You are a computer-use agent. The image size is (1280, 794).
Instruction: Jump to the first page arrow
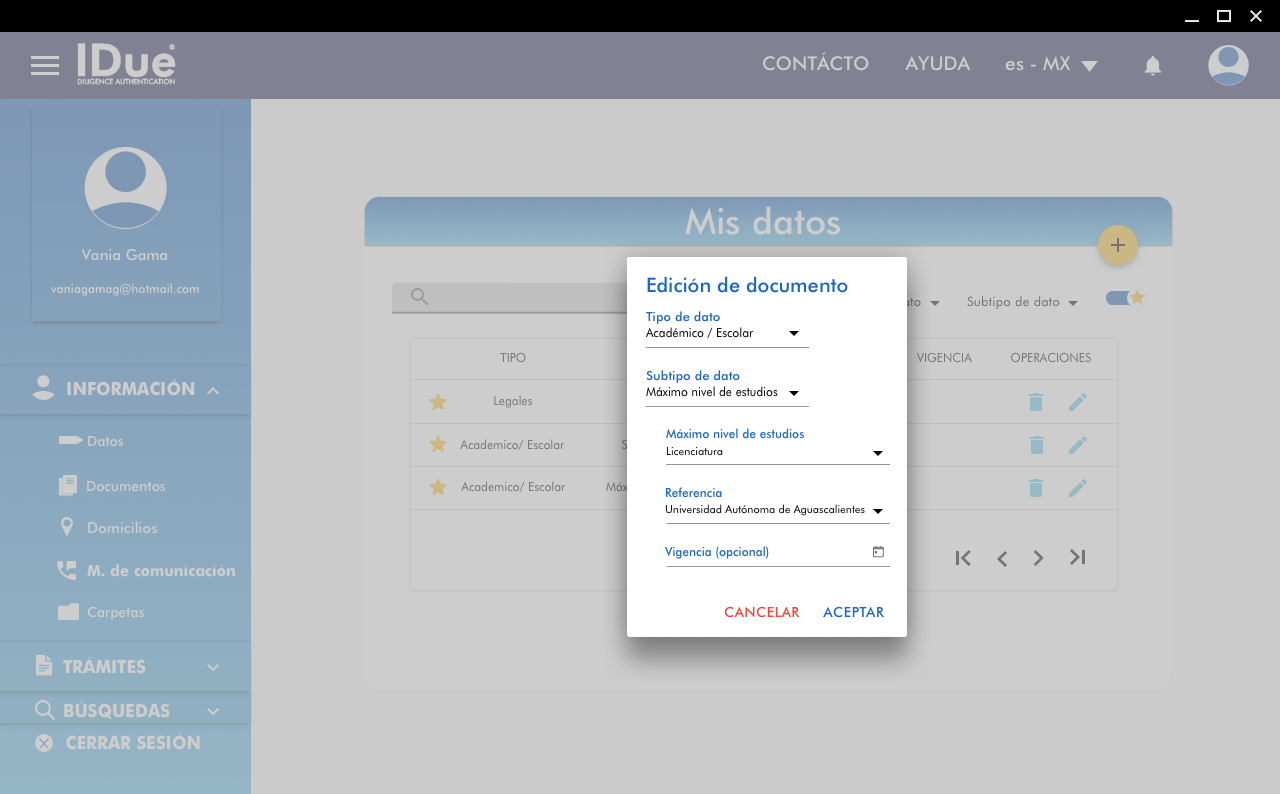coord(963,558)
